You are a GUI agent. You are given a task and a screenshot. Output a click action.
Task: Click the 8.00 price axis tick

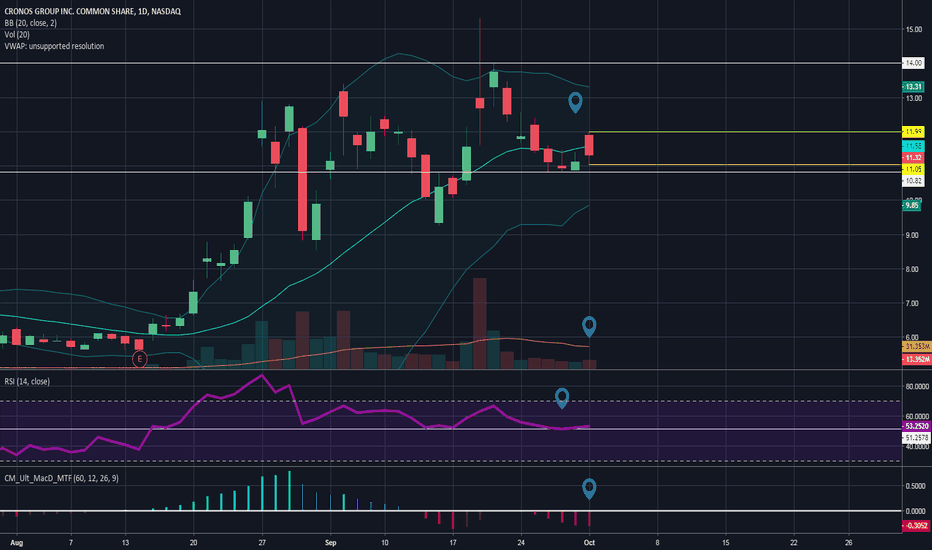pyautogui.click(x=912, y=269)
